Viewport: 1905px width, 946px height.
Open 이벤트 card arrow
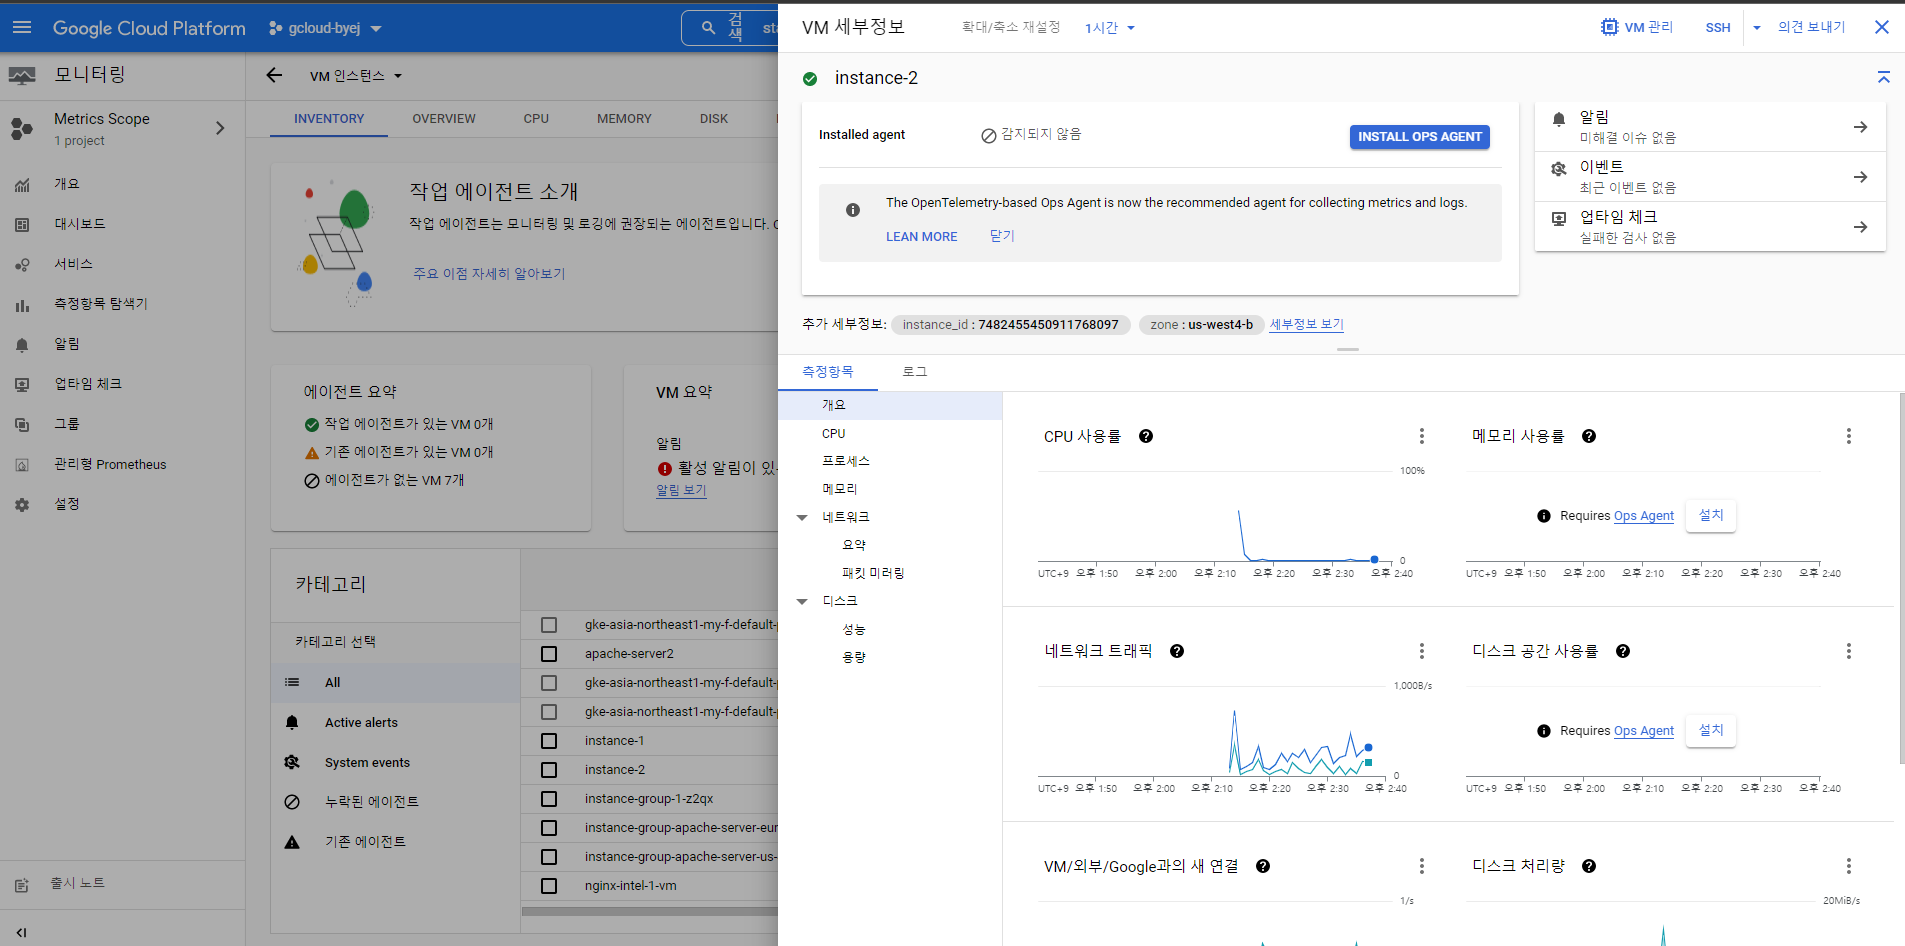click(1860, 177)
